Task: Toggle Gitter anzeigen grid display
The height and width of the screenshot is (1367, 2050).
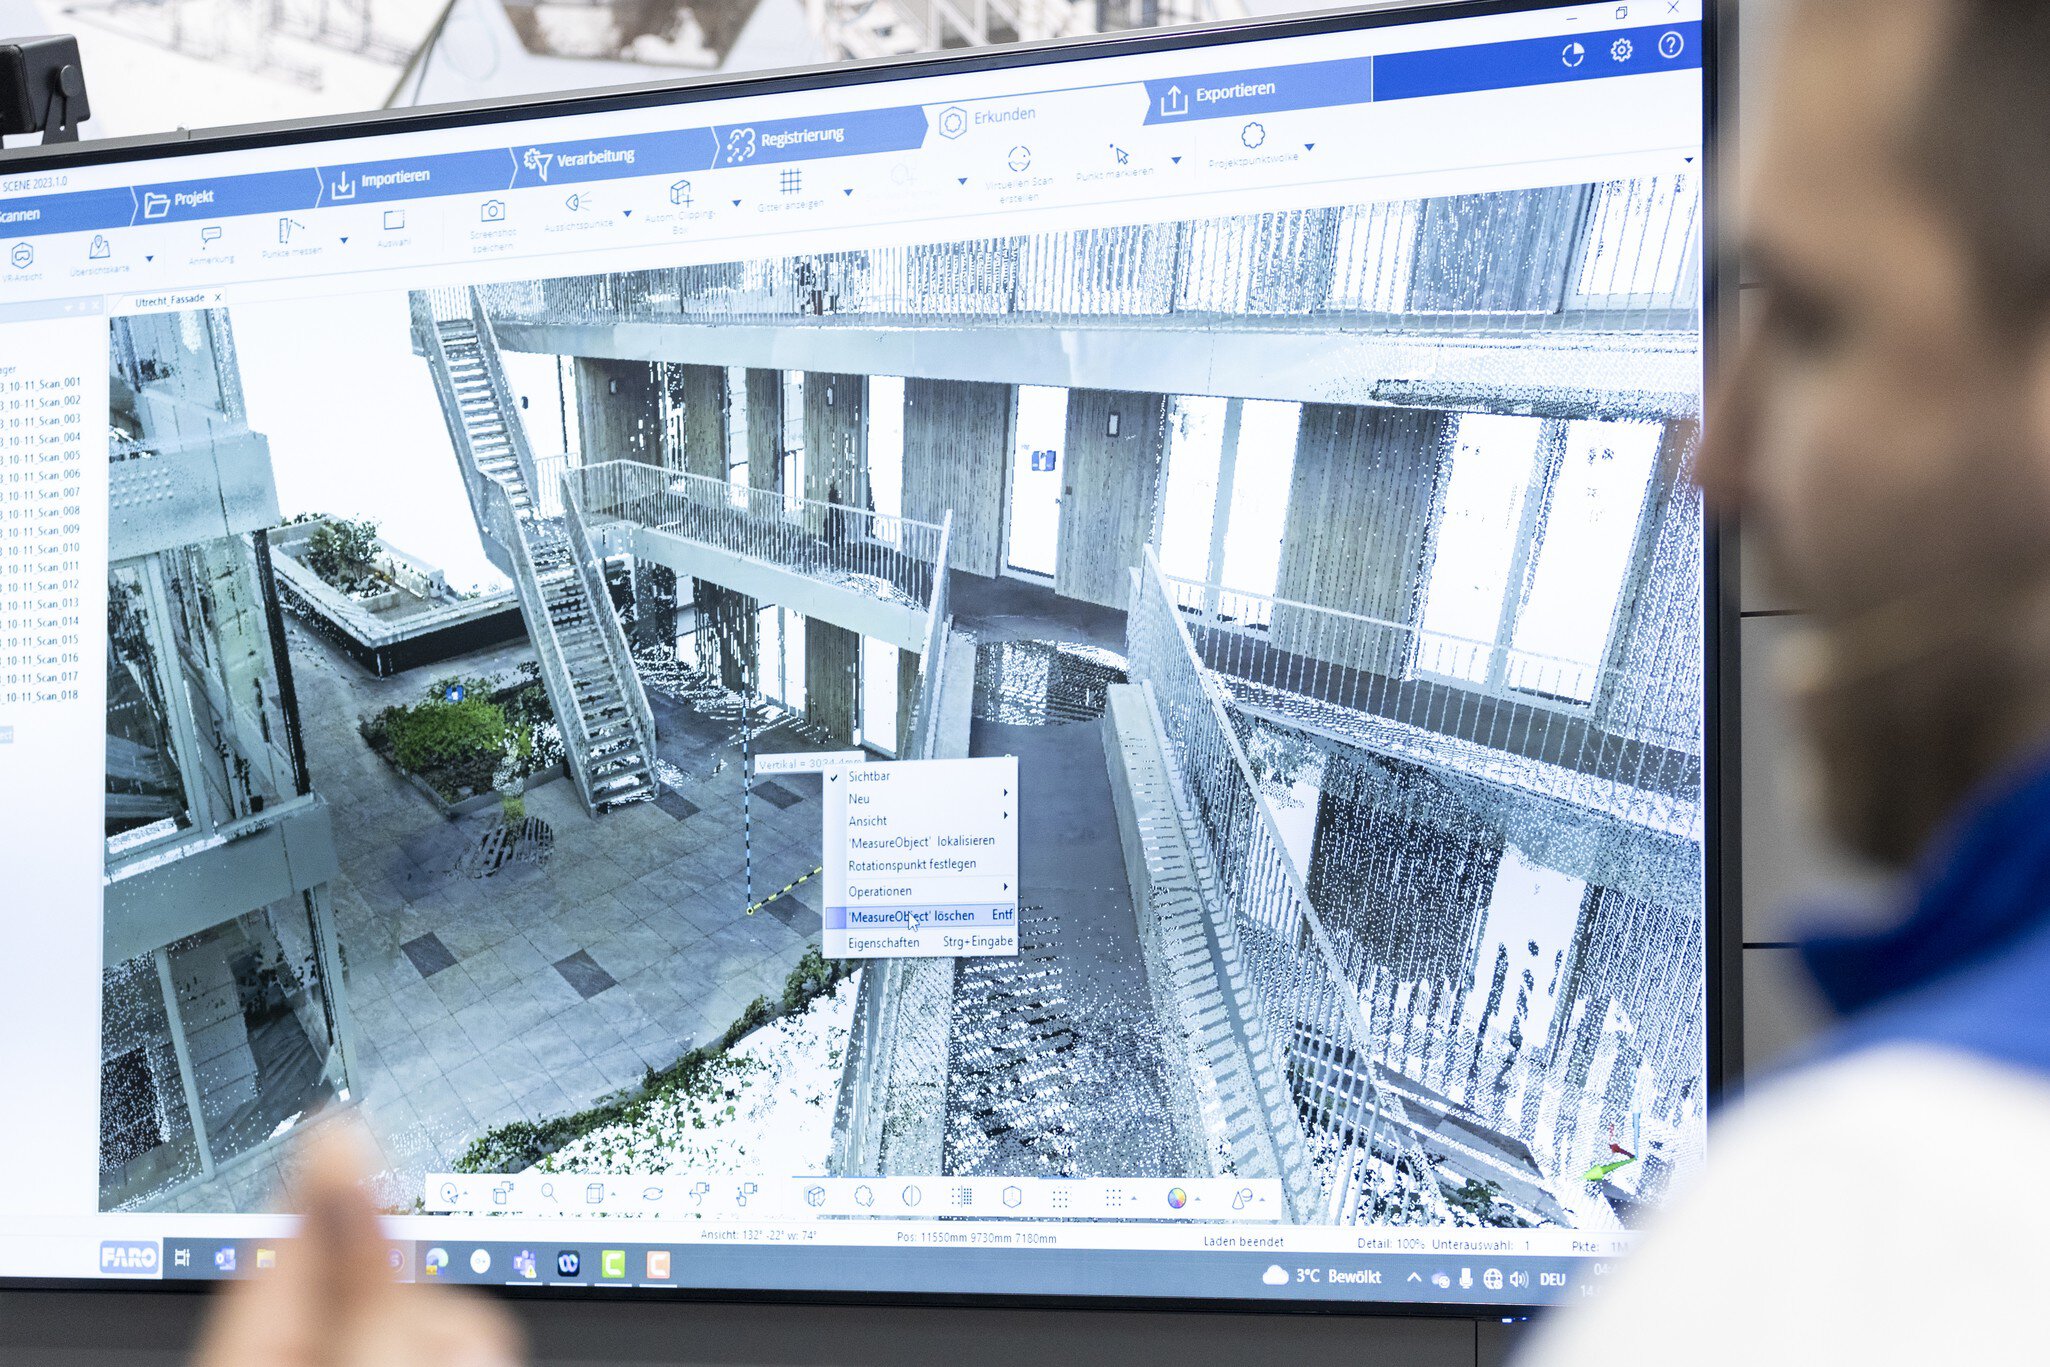Action: click(790, 190)
